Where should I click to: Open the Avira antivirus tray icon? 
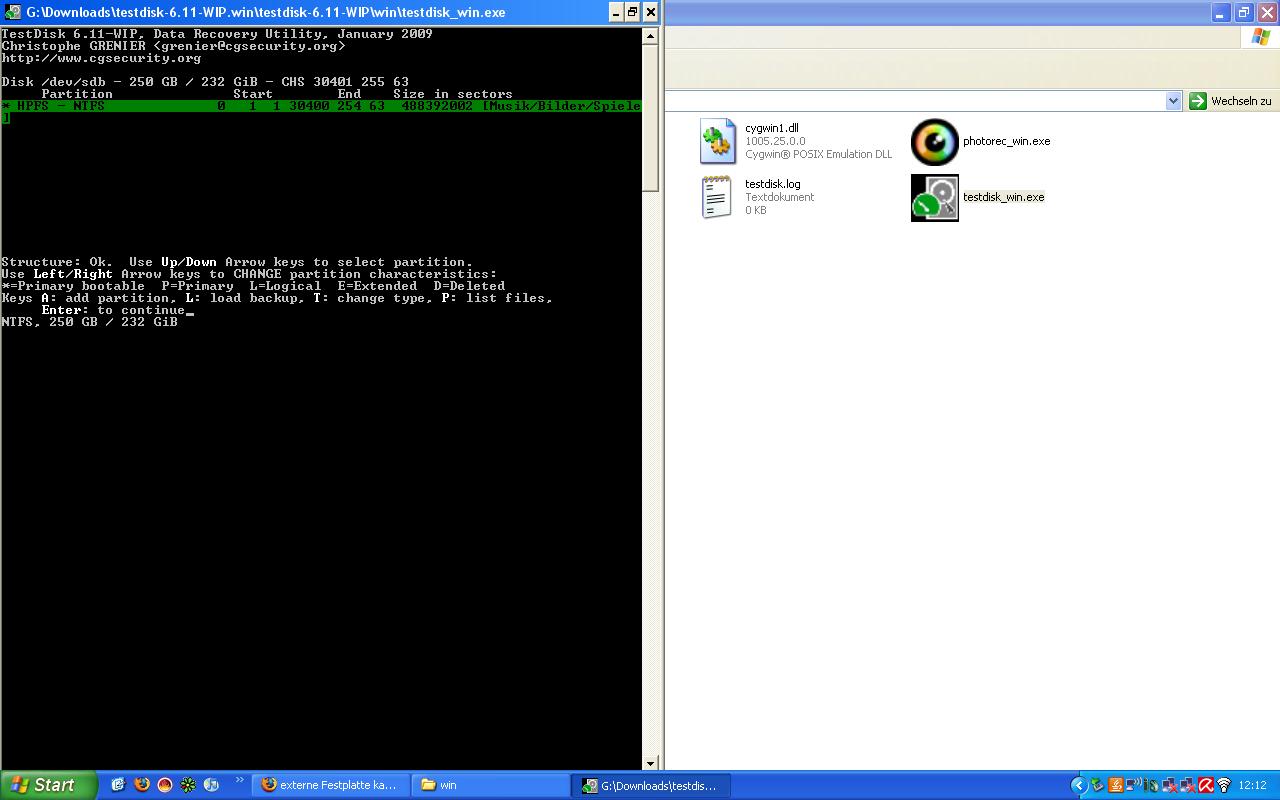pyautogui.click(x=1206, y=785)
